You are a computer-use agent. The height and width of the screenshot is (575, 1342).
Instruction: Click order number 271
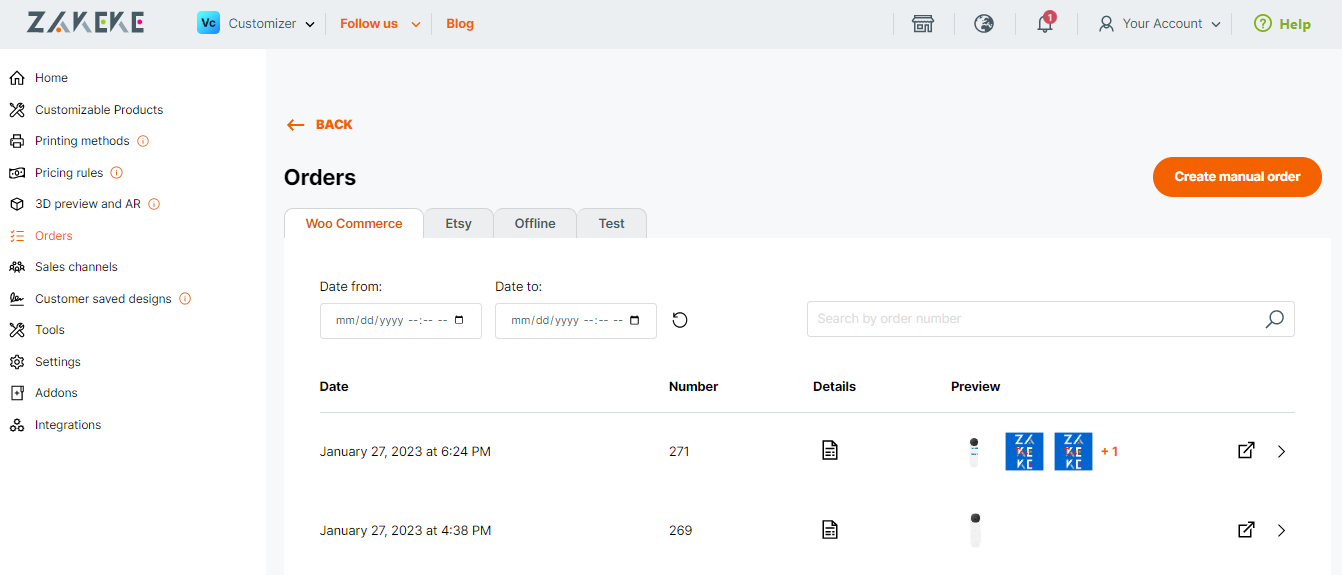tap(679, 452)
